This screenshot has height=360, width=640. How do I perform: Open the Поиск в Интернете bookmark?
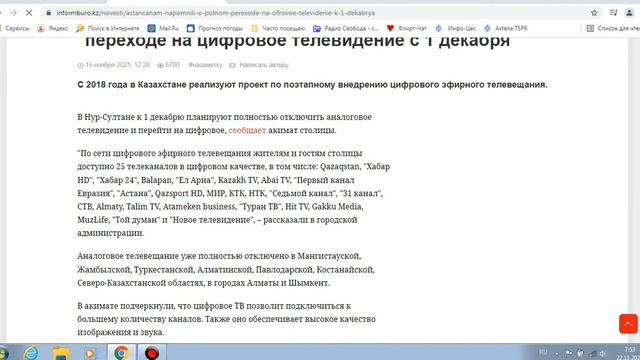108,28
